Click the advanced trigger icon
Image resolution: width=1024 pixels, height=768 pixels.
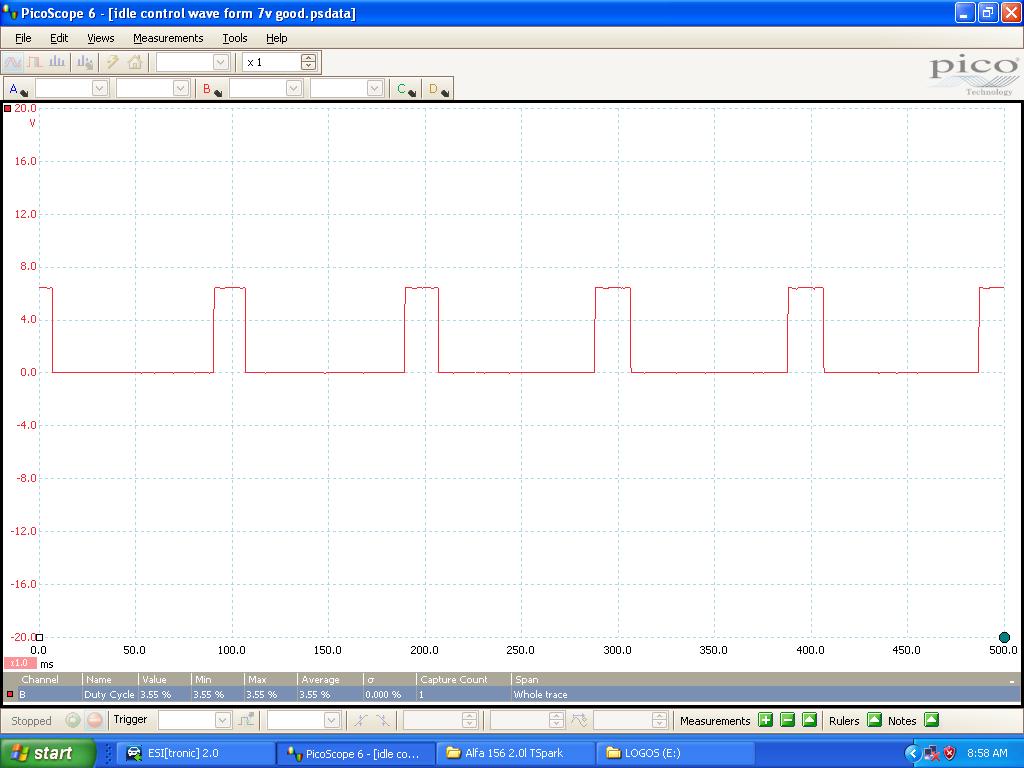pos(246,720)
